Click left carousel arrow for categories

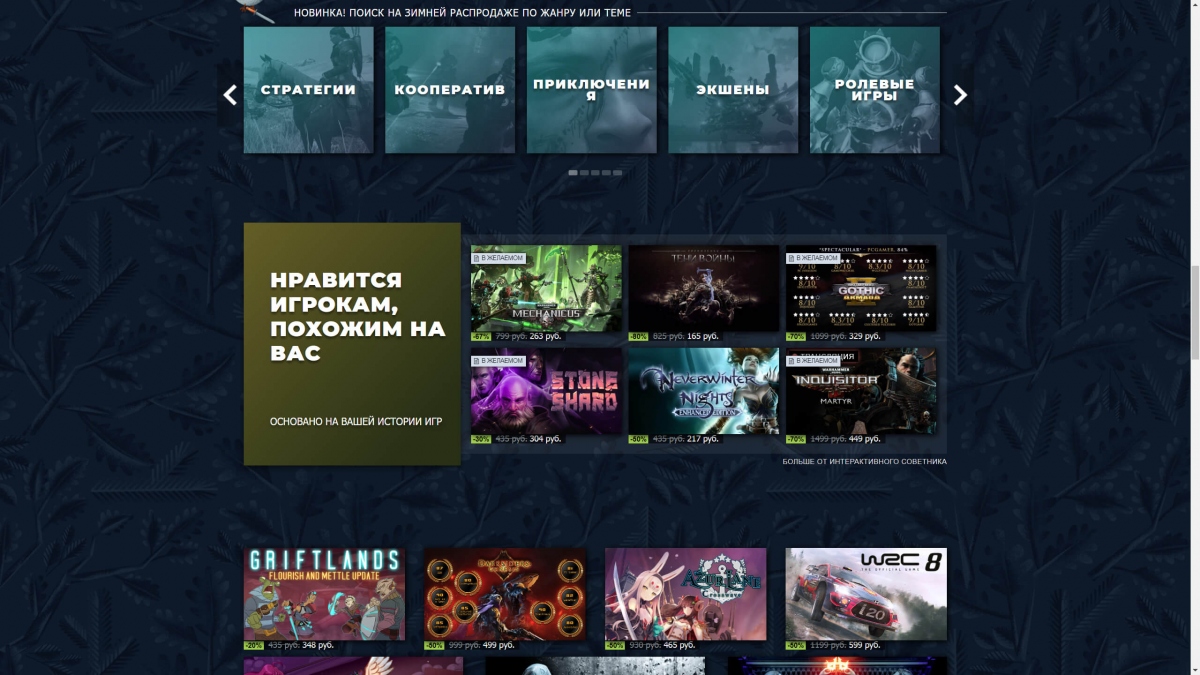(x=229, y=95)
